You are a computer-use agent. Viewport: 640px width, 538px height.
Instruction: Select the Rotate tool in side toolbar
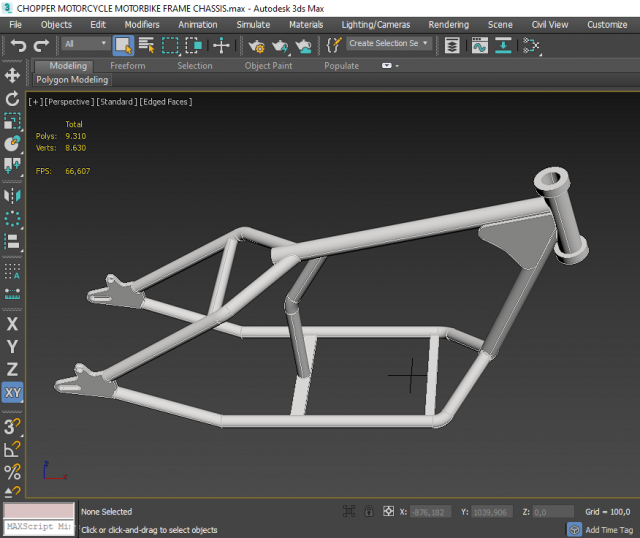click(12, 98)
